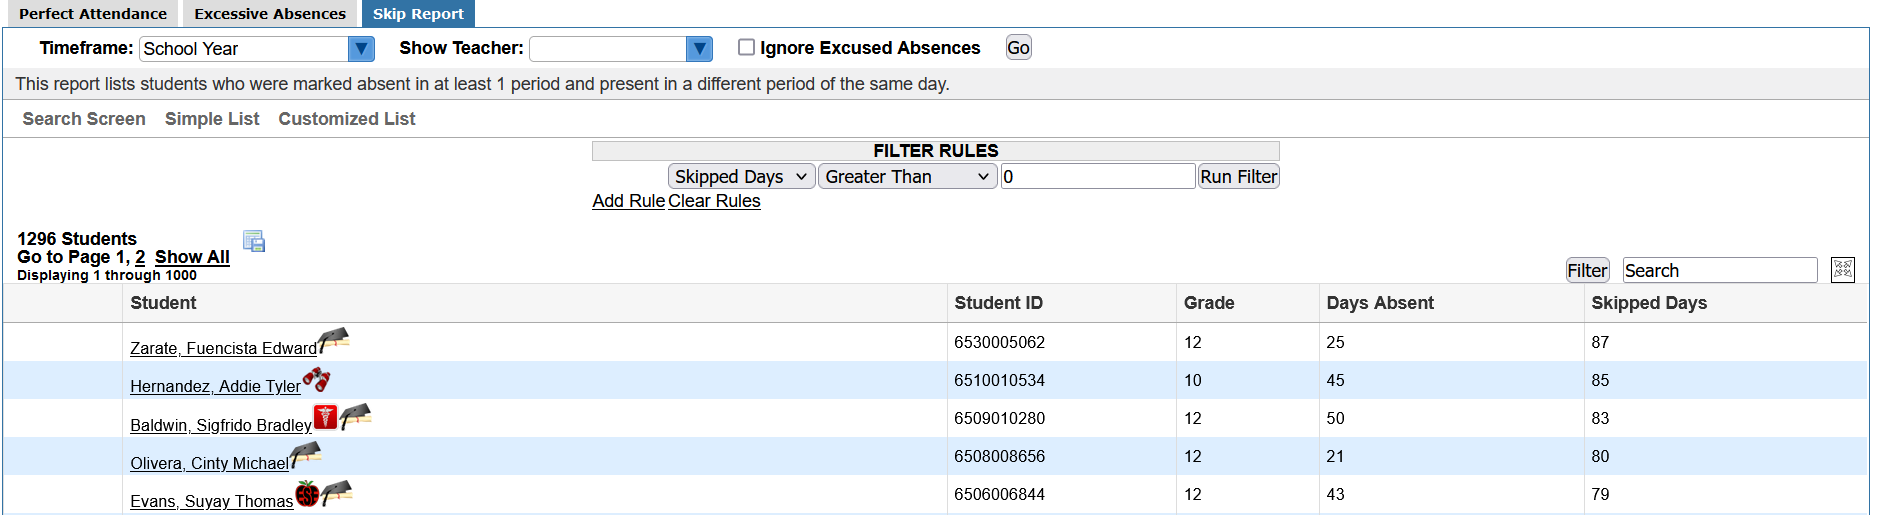Click graduation cap icon next to Zarate
This screenshot has width=1882, height=515.
tap(334, 340)
